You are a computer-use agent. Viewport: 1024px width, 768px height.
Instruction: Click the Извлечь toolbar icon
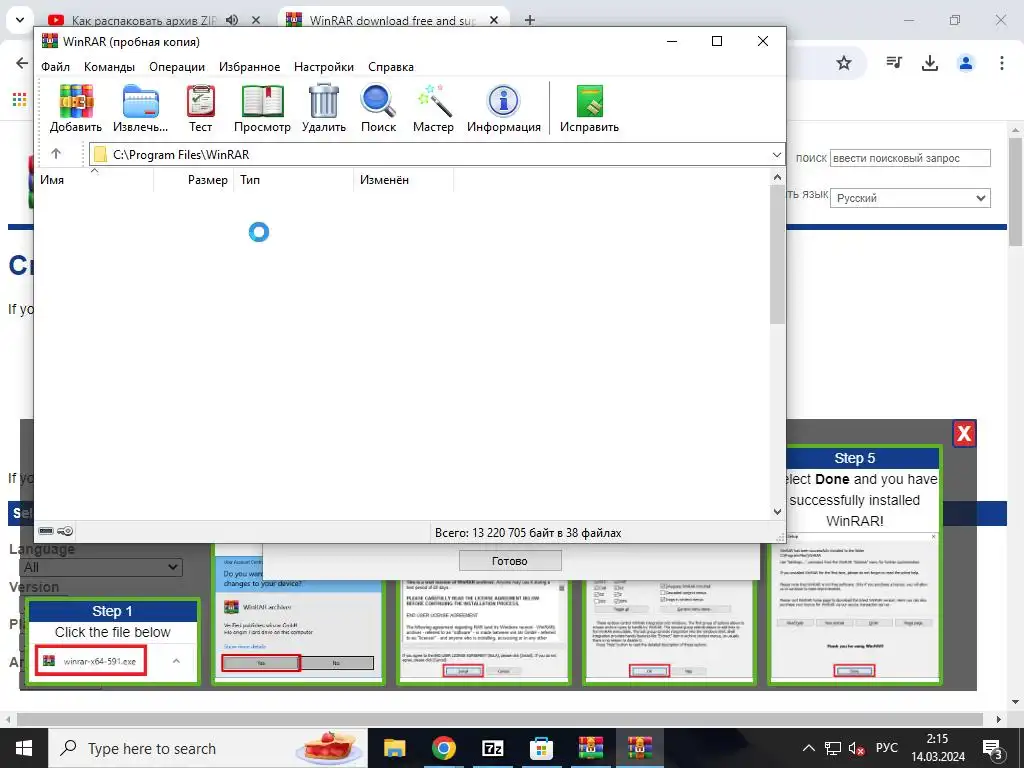(140, 108)
